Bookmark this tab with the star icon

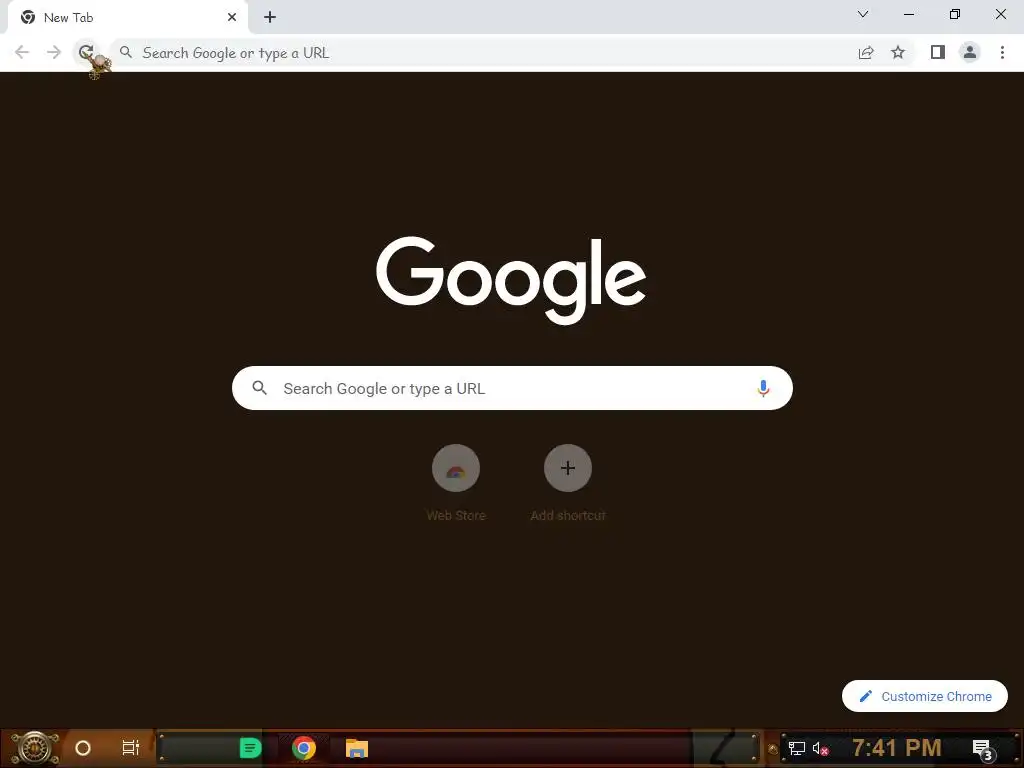coord(898,52)
